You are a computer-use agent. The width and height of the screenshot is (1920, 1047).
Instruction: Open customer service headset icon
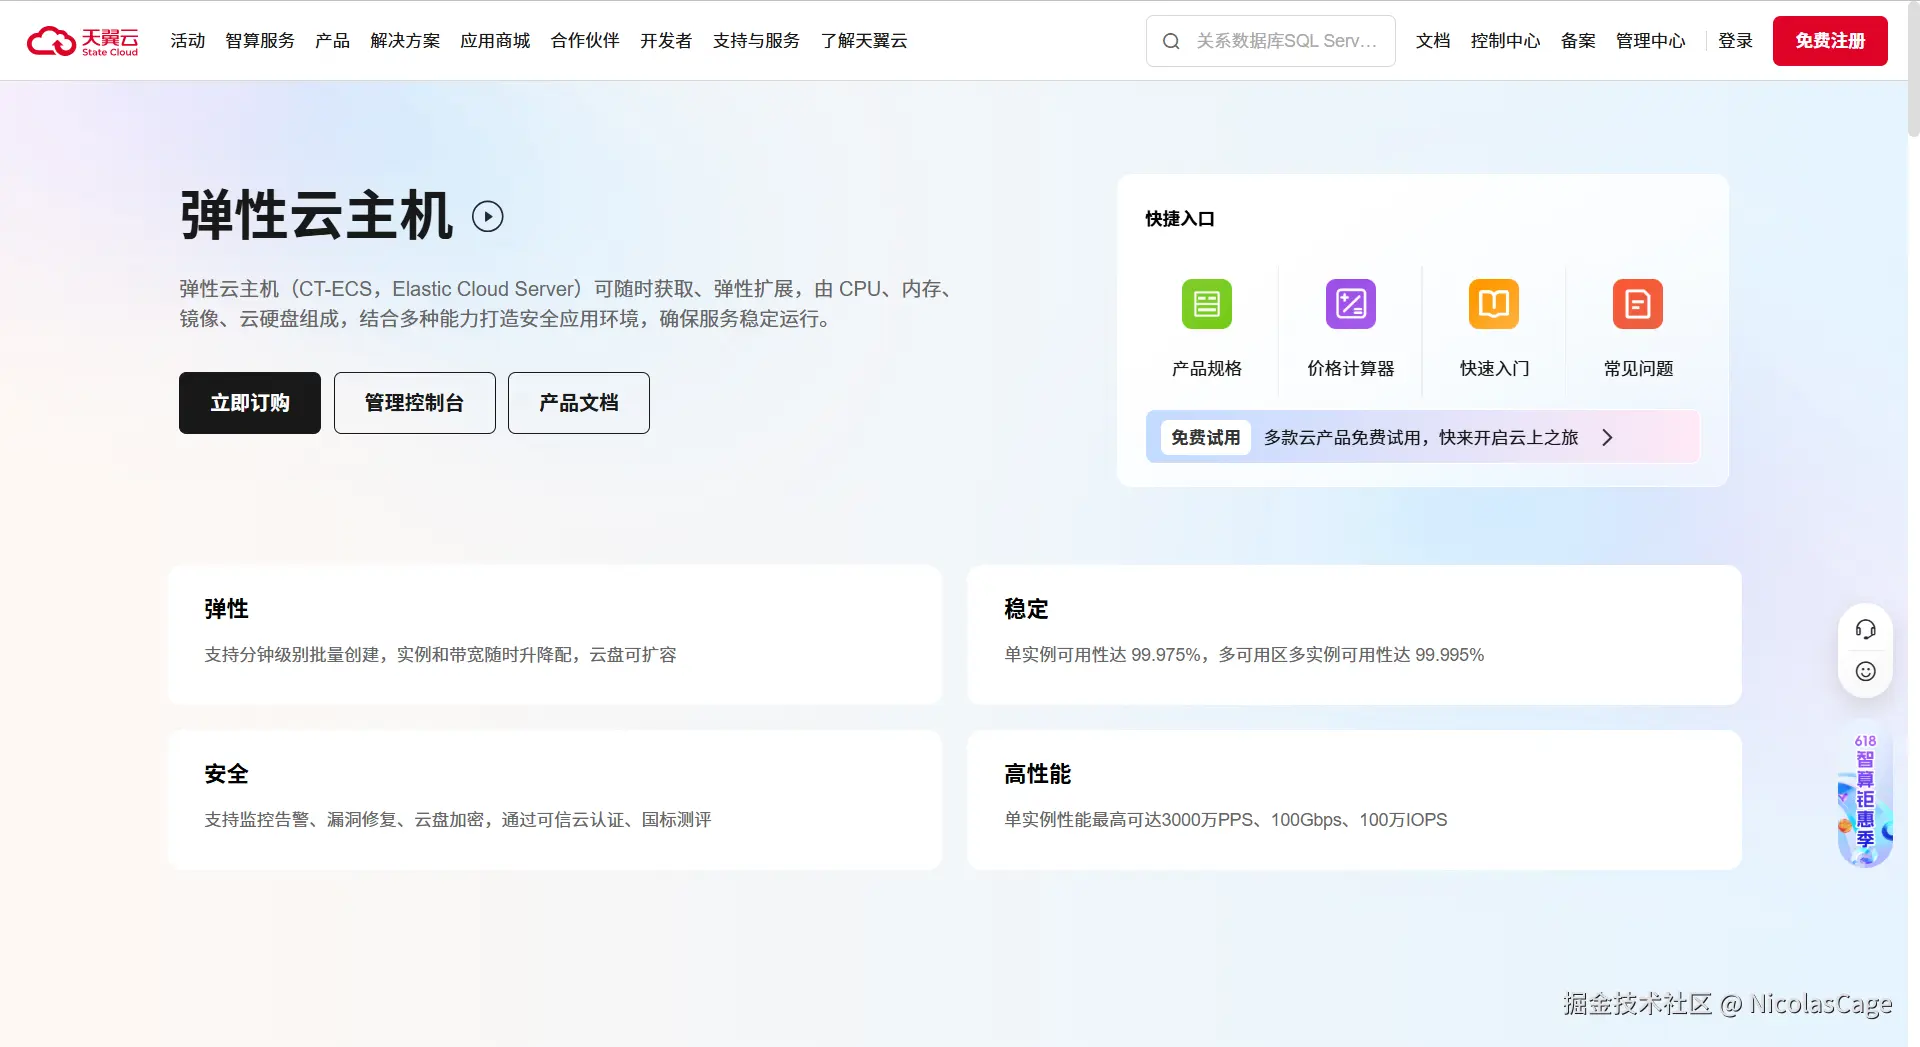click(x=1866, y=629)
